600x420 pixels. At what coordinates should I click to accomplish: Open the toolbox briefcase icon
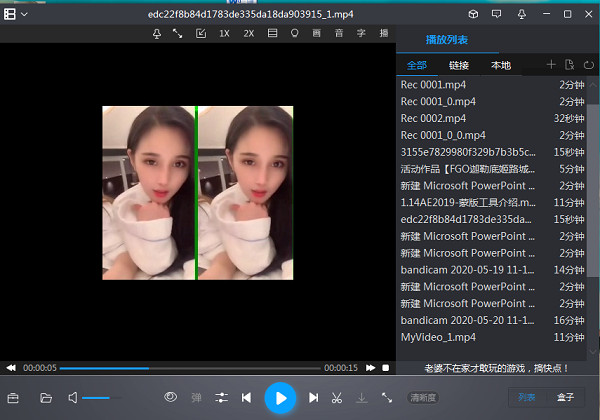click(13, 398)
